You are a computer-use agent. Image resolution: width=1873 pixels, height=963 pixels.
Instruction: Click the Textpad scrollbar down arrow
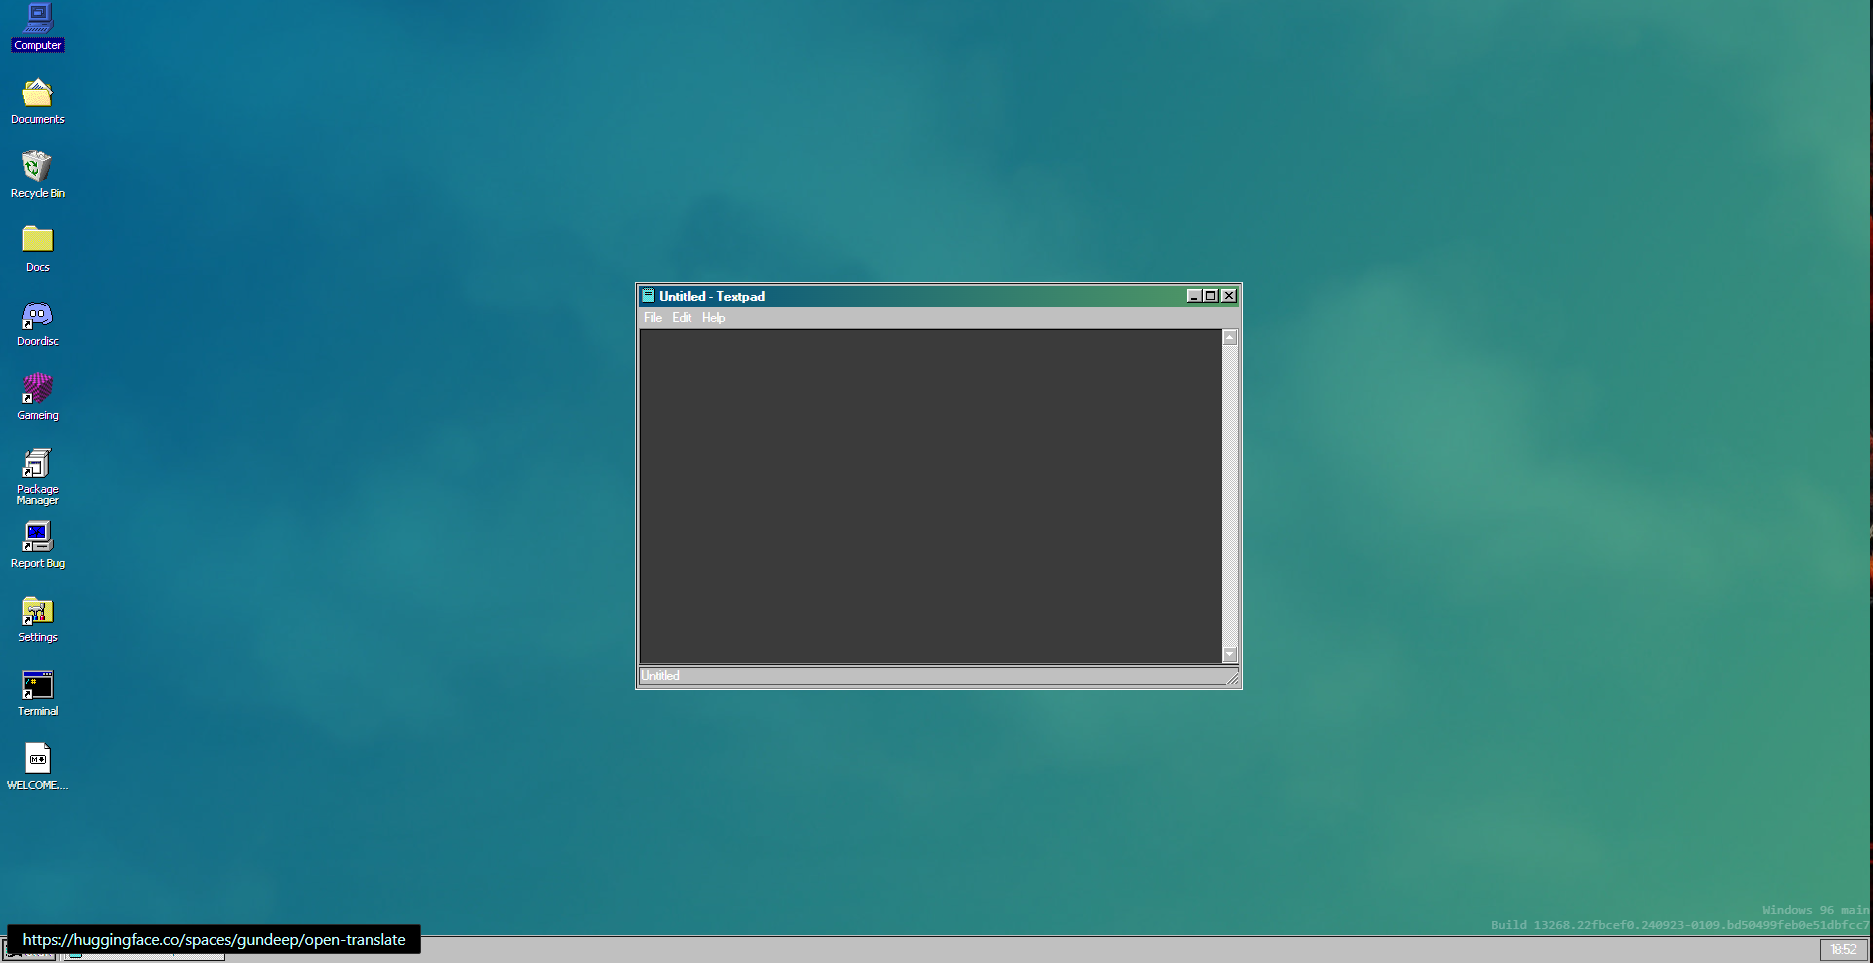pyautogui.click(x=1230, y=655)
